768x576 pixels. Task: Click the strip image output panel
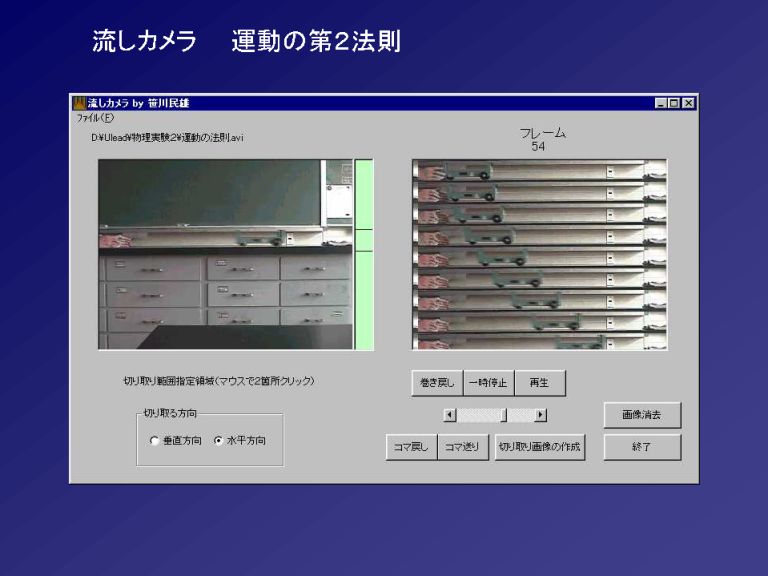tap(539, 254)
